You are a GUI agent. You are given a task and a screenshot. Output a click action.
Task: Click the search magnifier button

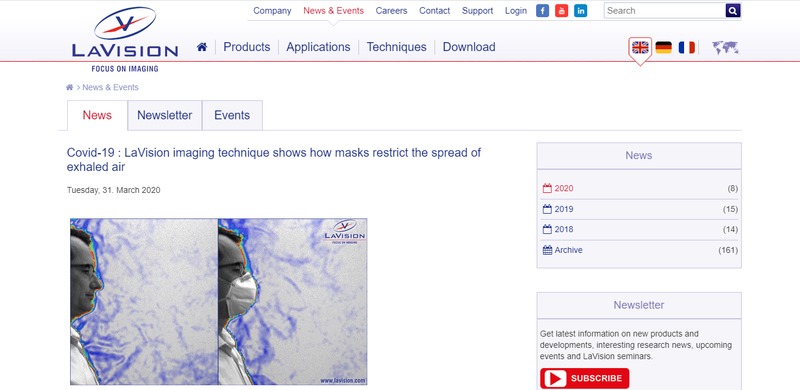tap(733, 11)
